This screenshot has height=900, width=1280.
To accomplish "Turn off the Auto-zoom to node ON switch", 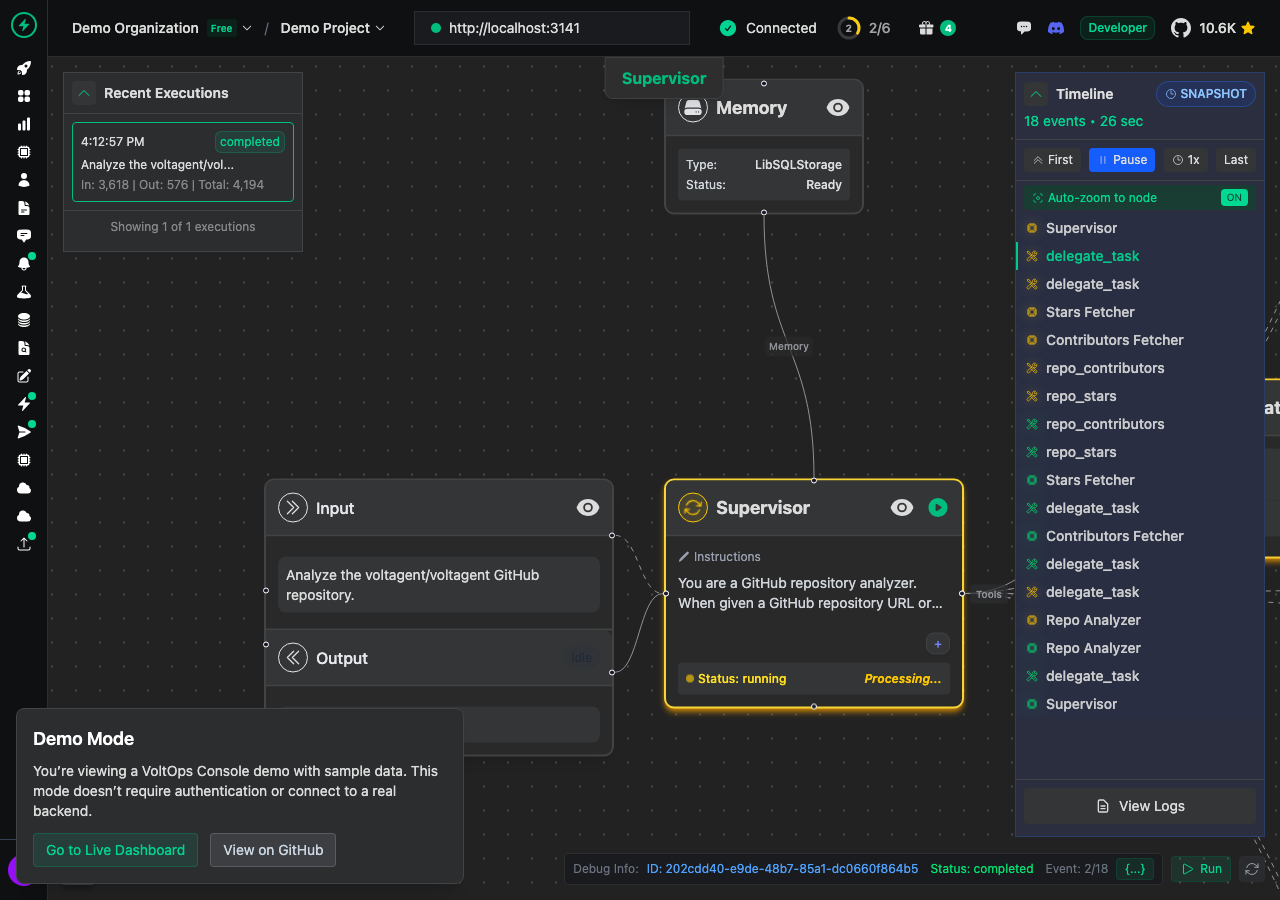I will (1234, 198).
